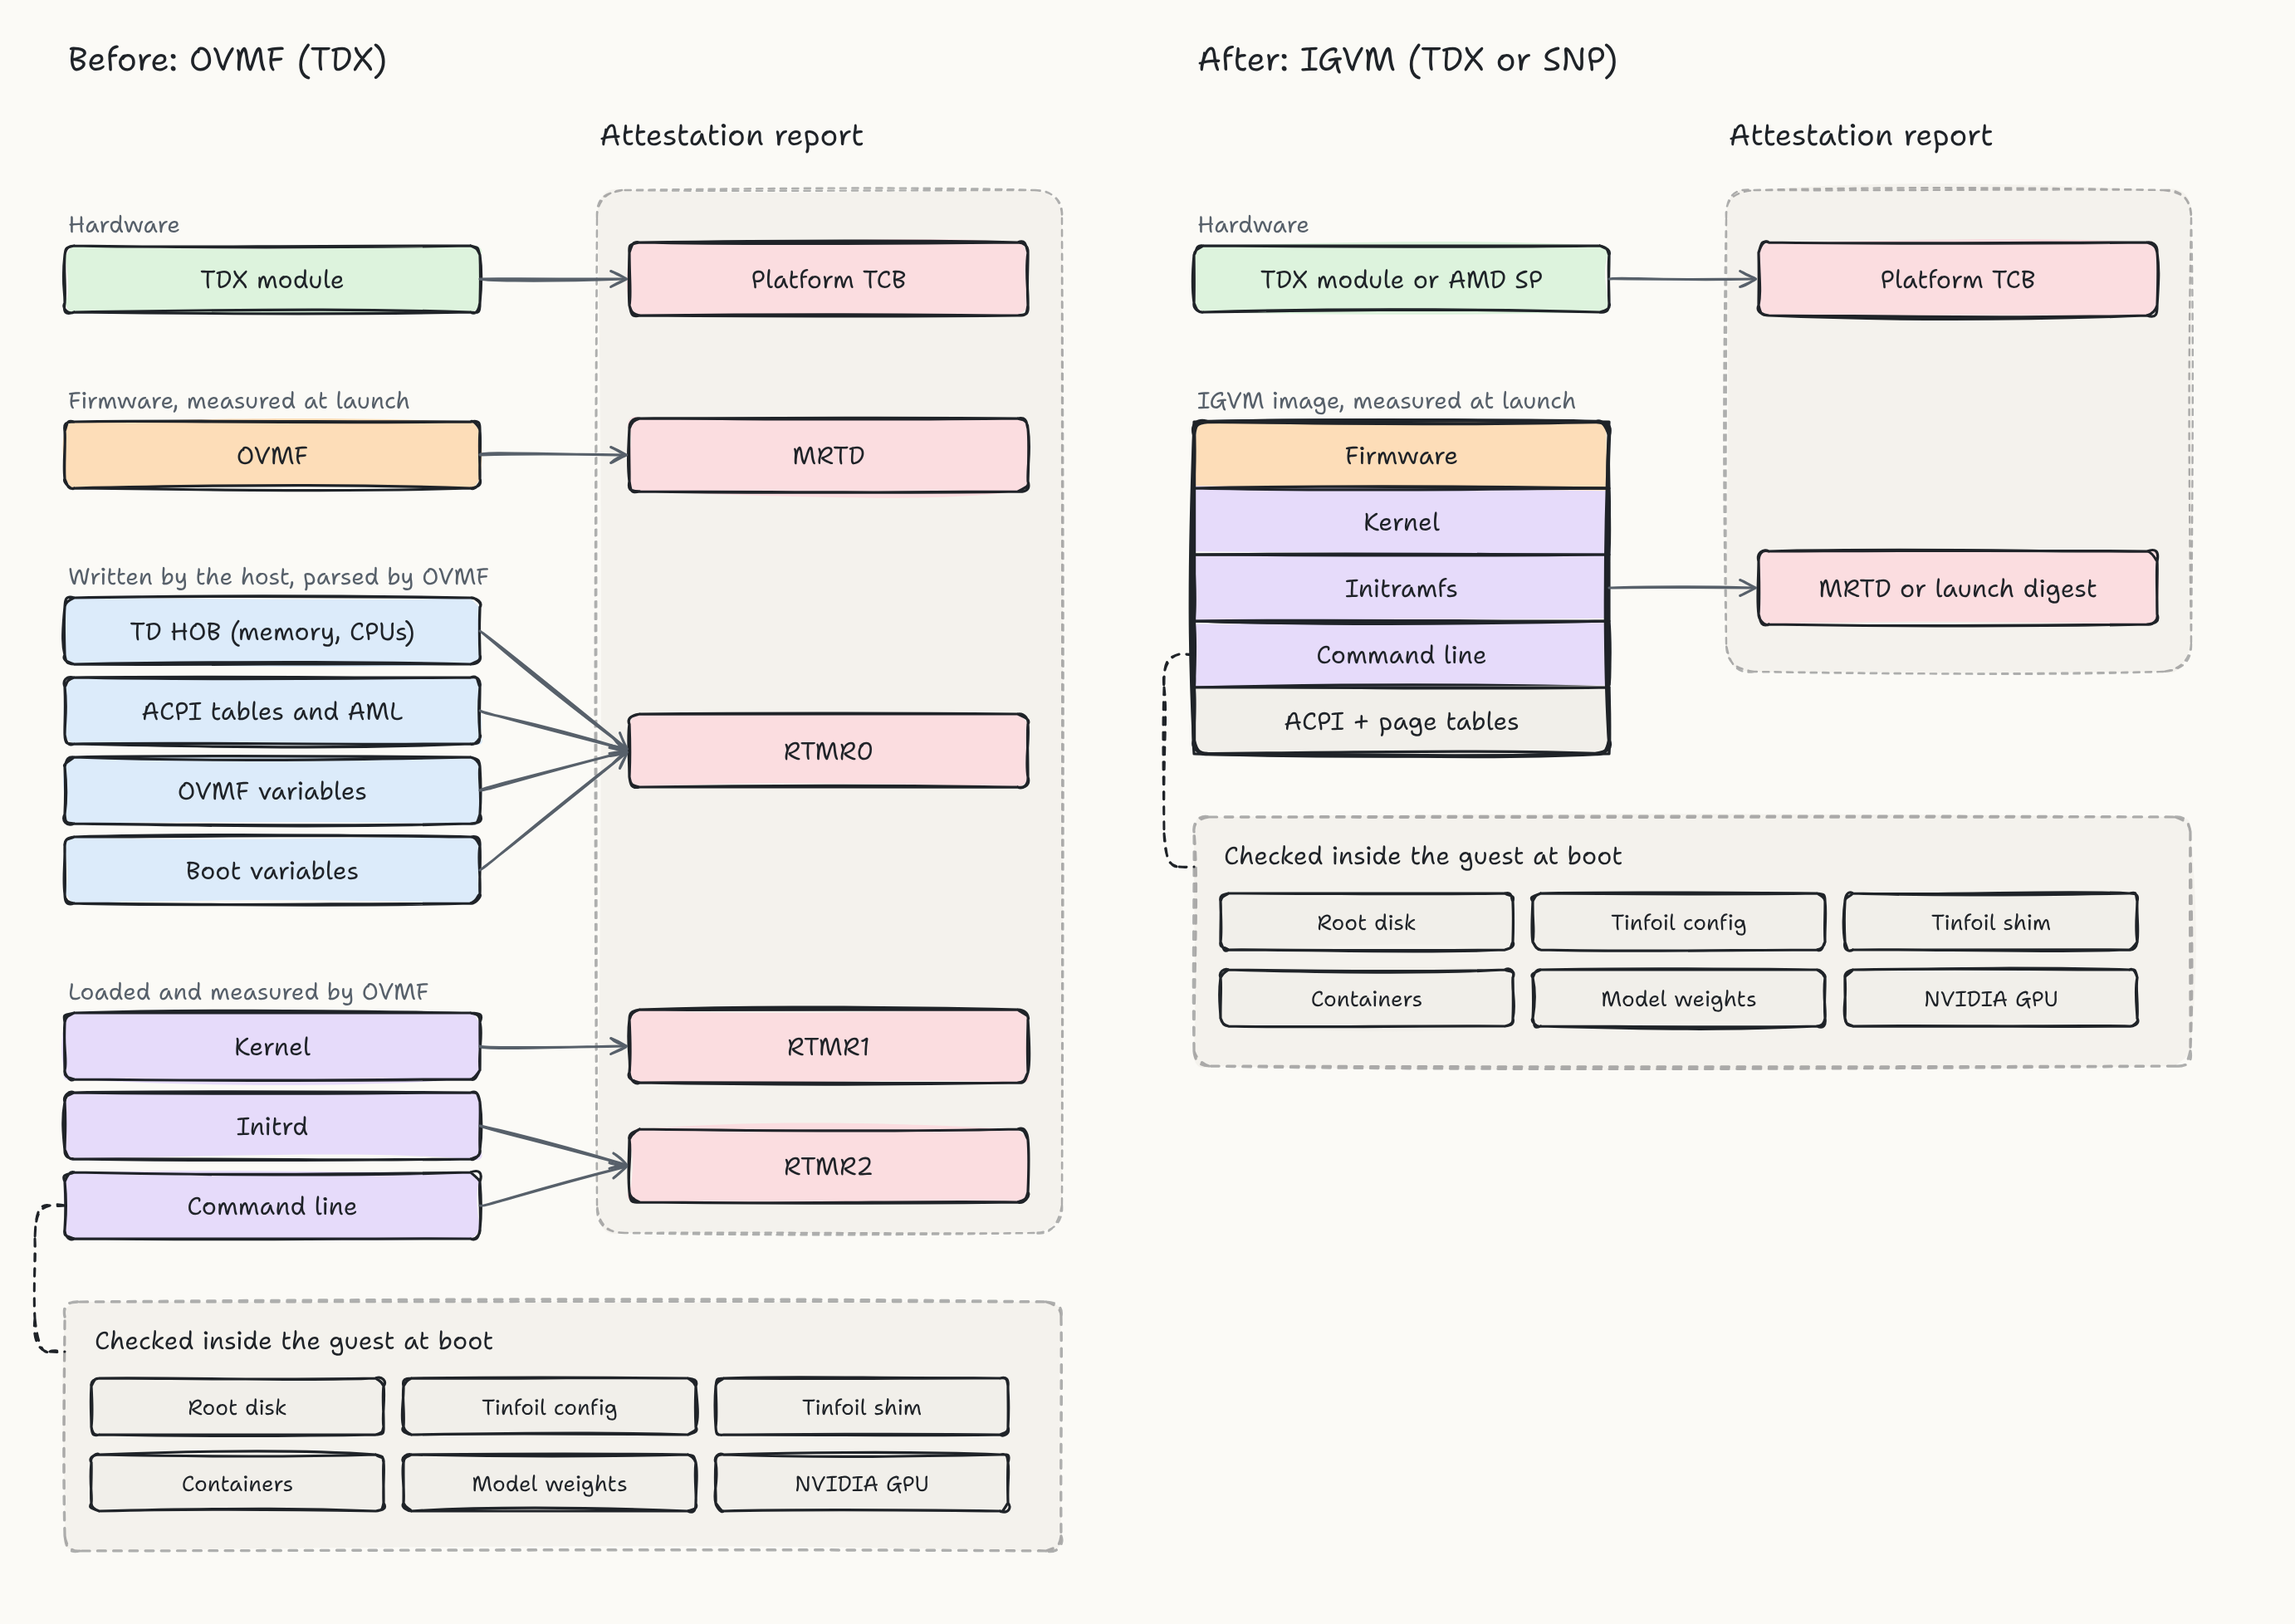Screen dimensions: 2295x1624
Task: Click the green 'TDX module' box
Action: tap(272, 279)
